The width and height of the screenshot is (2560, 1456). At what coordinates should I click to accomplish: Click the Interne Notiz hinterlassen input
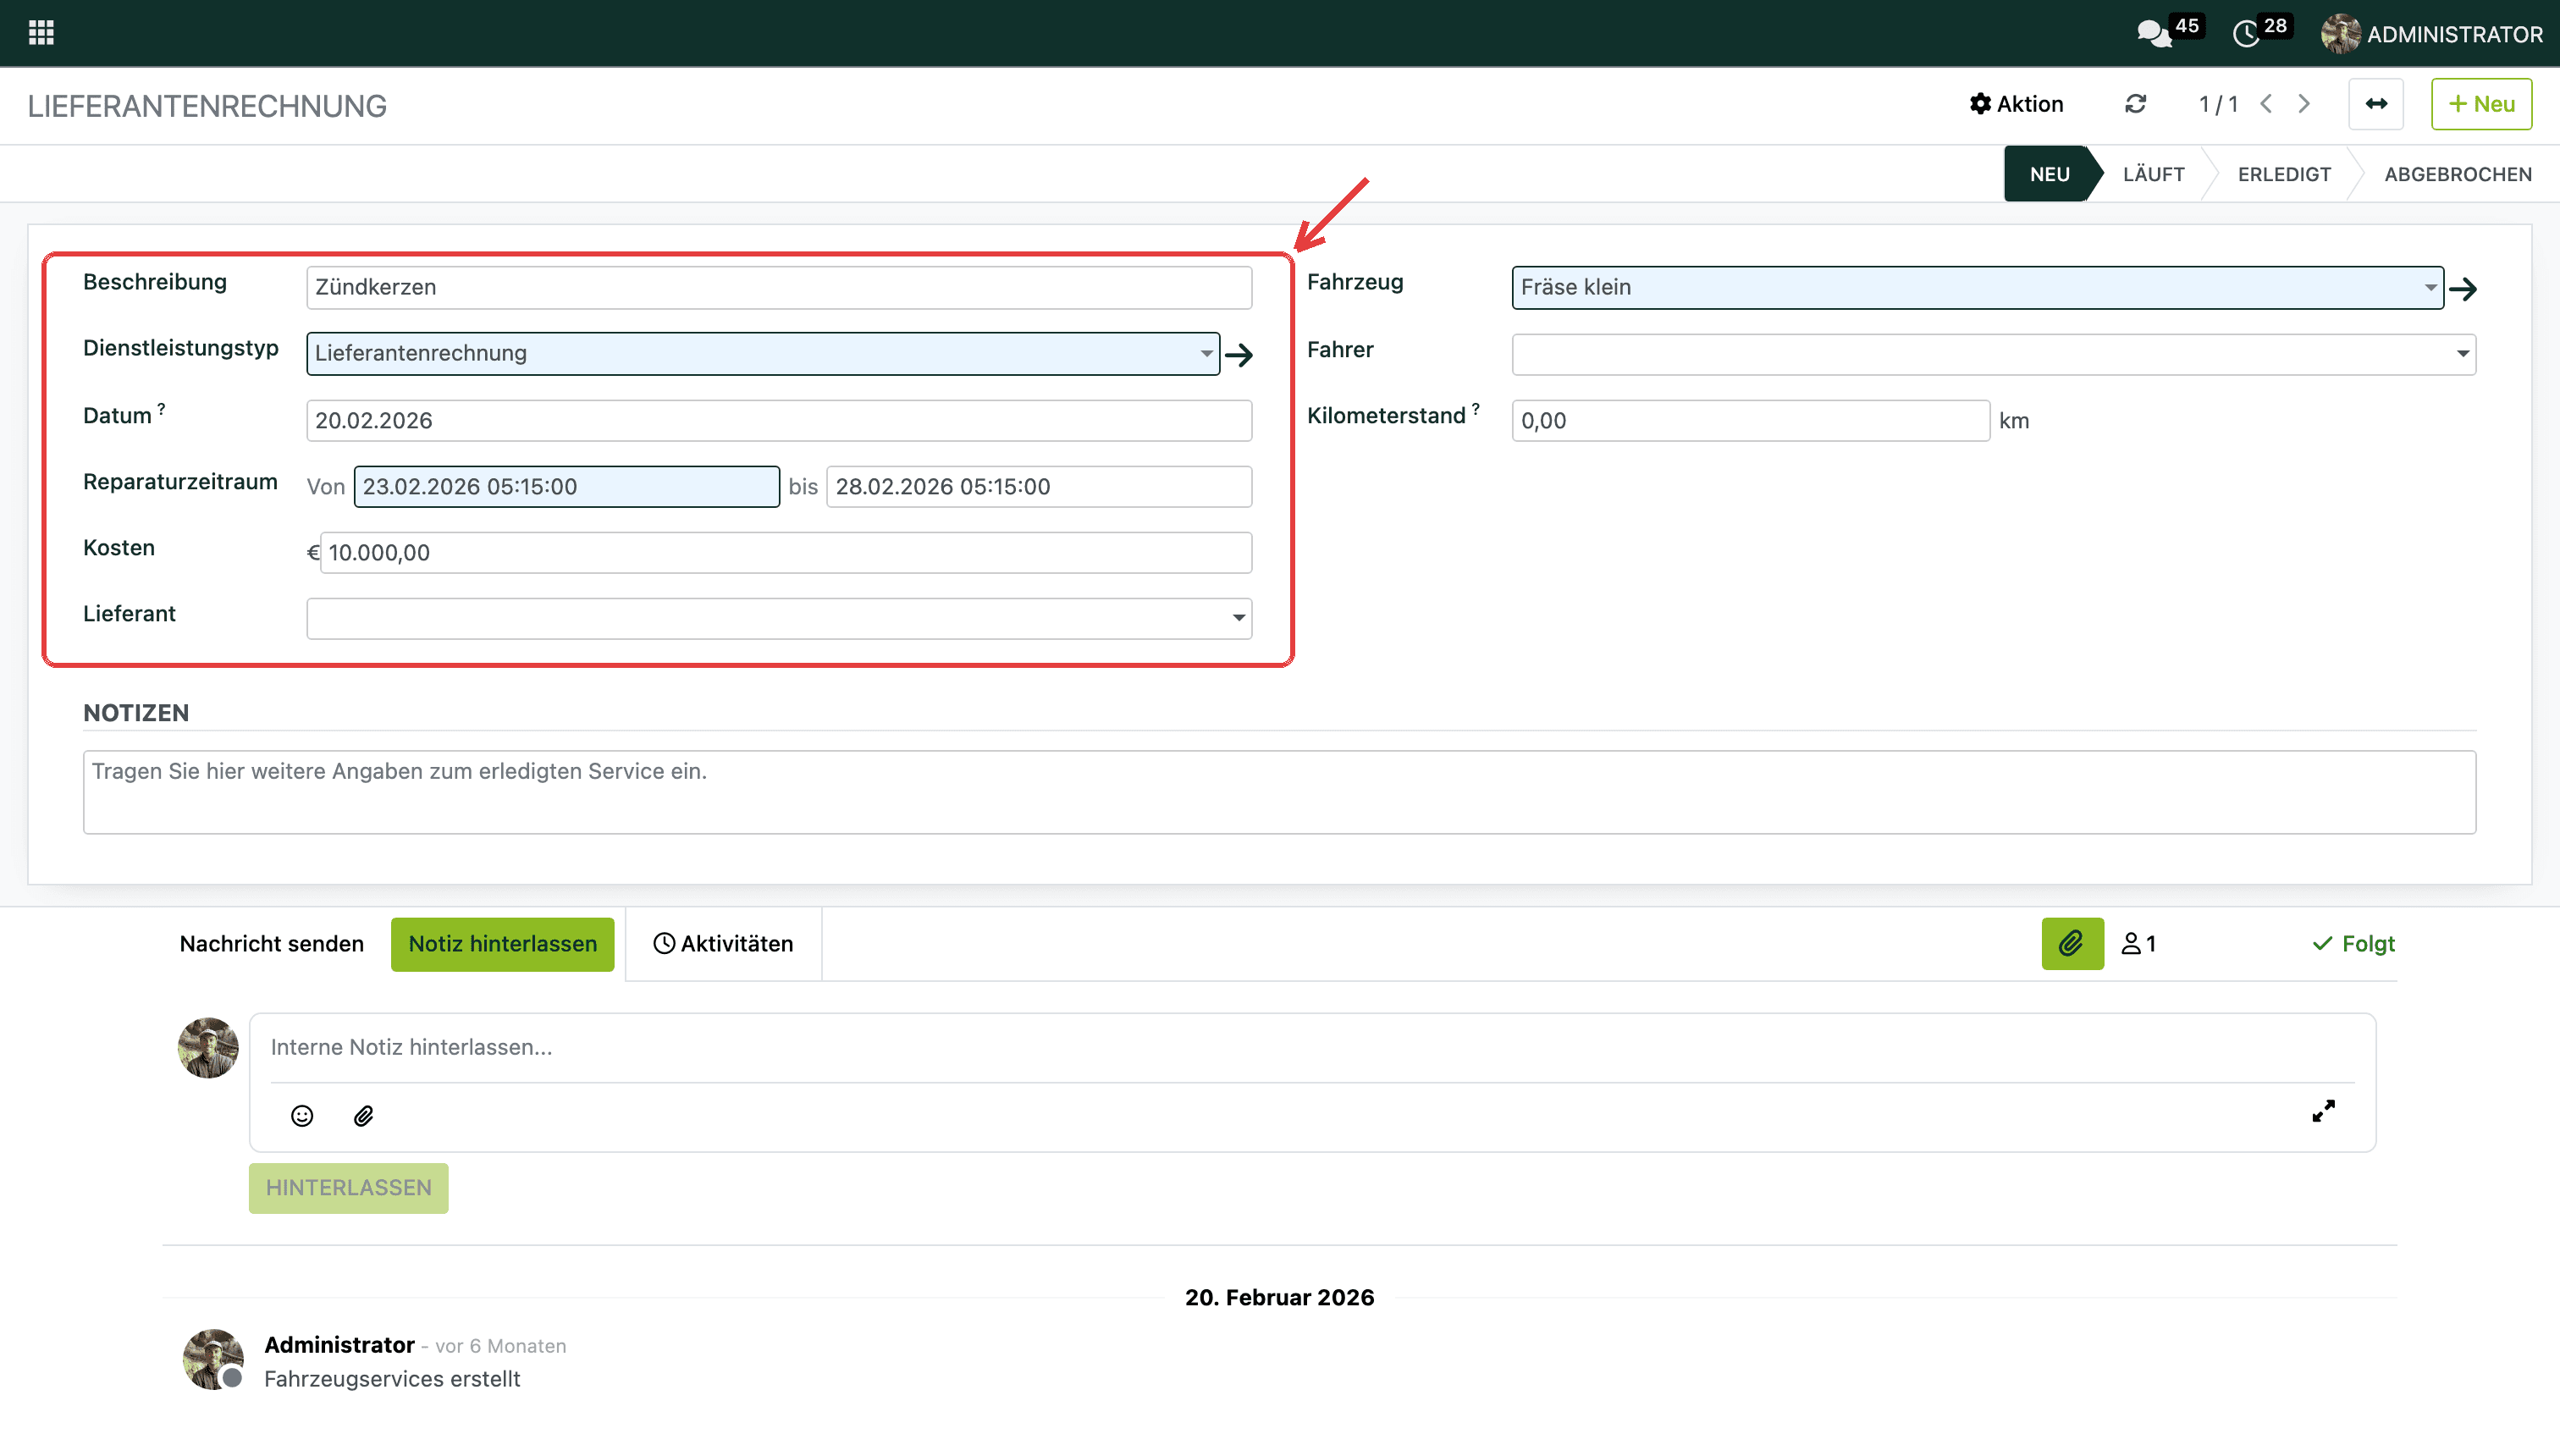[x=1312, y=1047]
